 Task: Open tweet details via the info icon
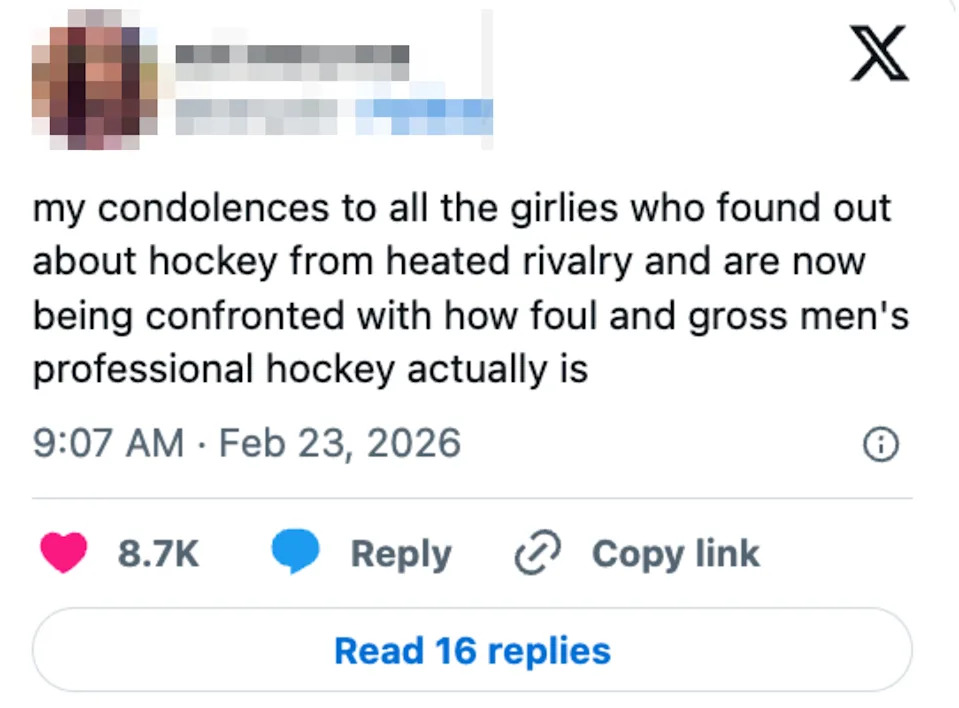[x=880, y=443]
